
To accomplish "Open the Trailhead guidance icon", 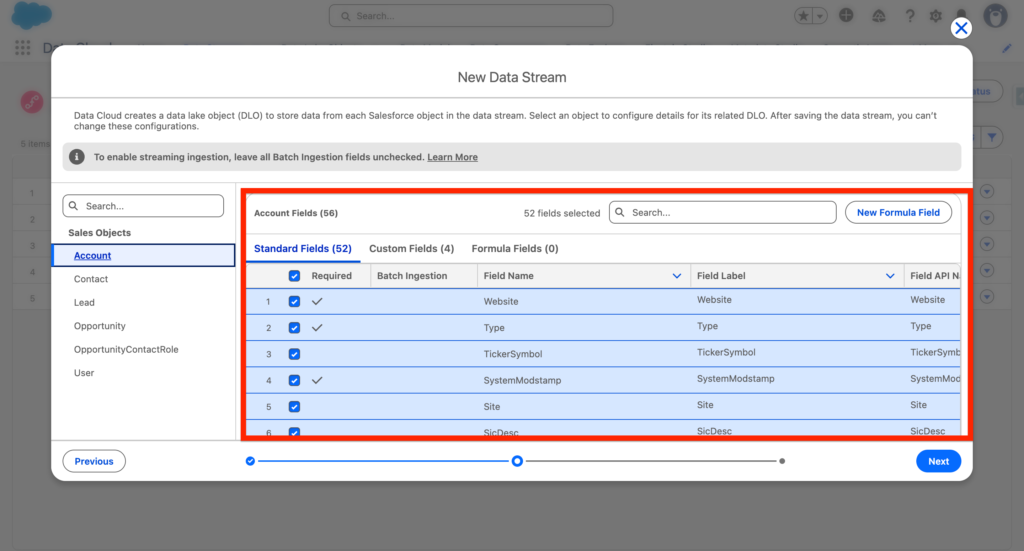I will tap(878, 16).
